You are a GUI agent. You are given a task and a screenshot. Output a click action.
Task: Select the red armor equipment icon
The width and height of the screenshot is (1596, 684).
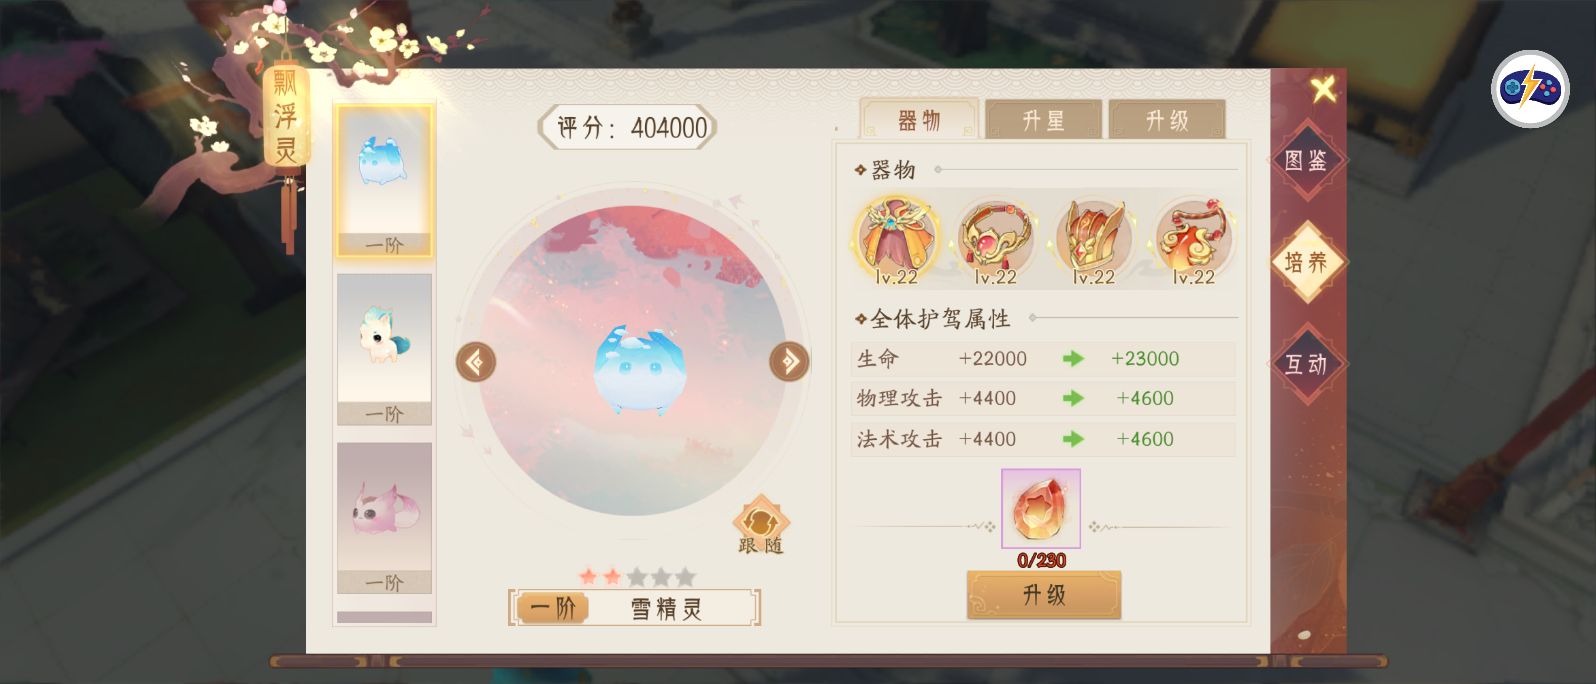click(1094, 239)
